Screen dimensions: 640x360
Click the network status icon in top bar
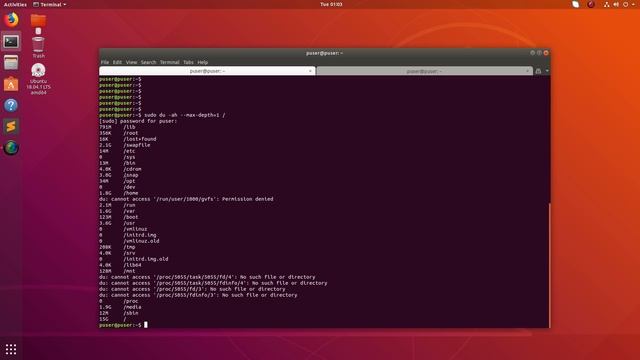point(607,4)
